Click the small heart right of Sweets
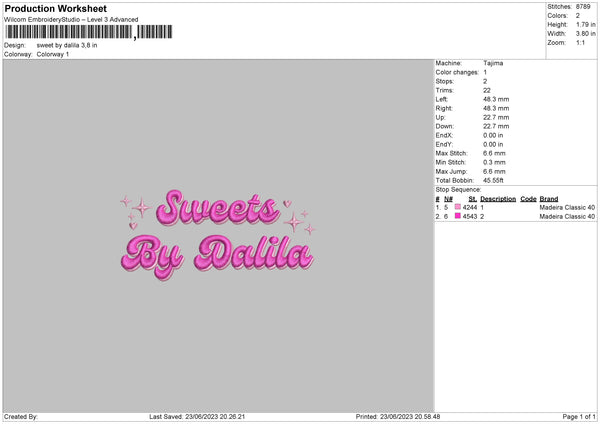 click(287, 203)
